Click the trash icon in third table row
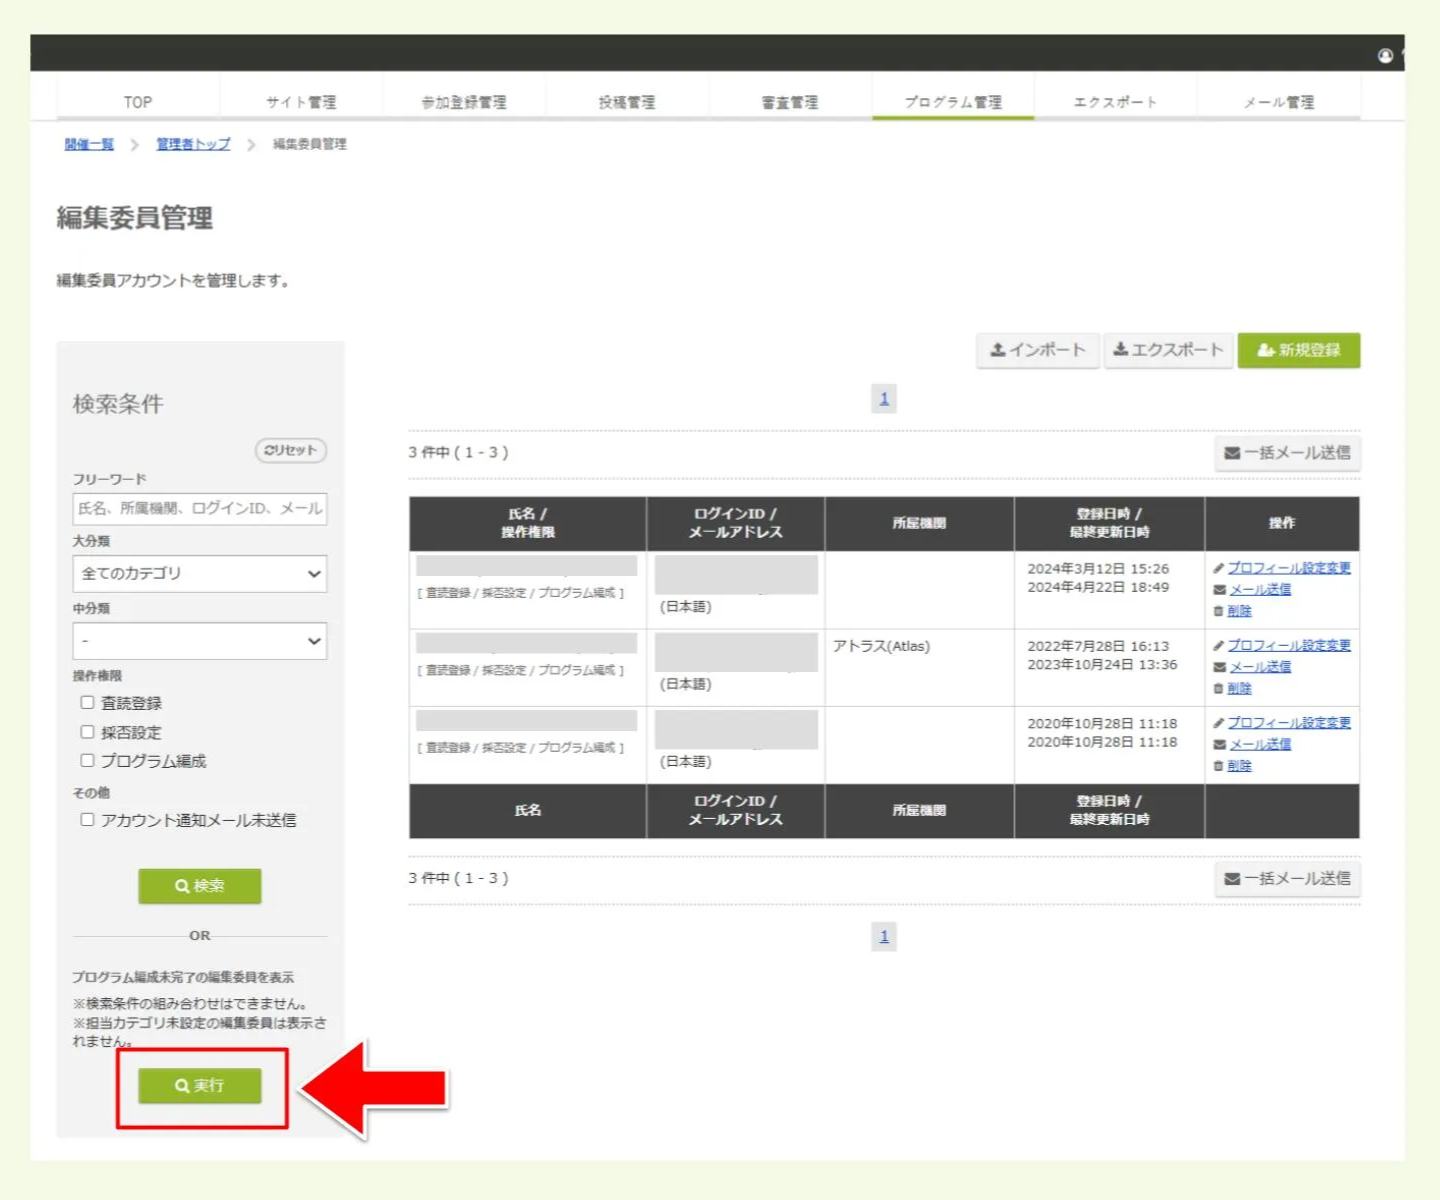The image size is (1440, 1200). coord(1218,766)
